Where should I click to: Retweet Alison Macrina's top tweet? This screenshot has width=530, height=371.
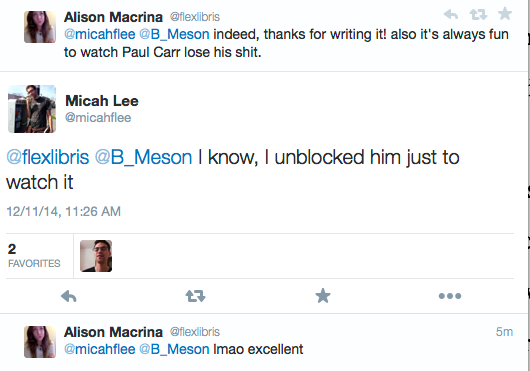(x=478, y=14)
